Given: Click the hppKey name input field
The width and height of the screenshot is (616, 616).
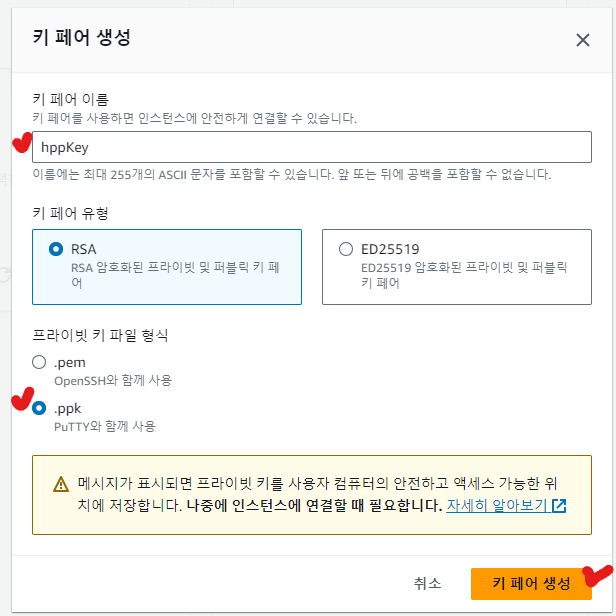Looking at the screenshot, I should [311, 147].
